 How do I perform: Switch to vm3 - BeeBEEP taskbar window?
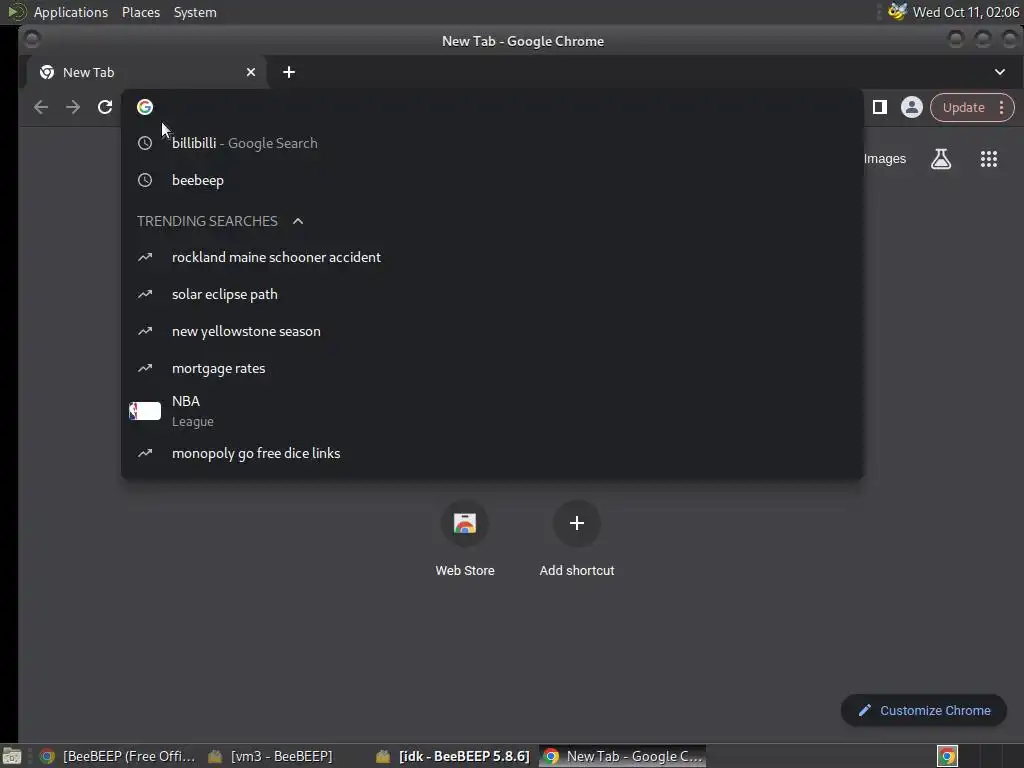pyautogui.click(x=270, y=756)
